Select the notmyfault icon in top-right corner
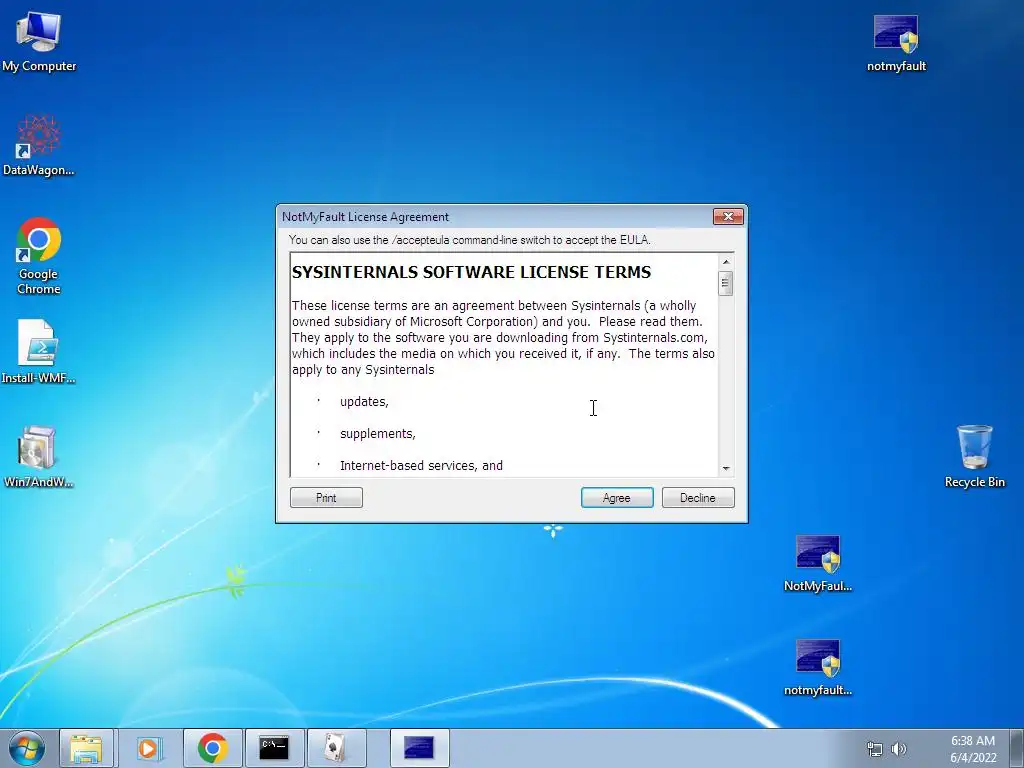This screenshot has width=1024, height=768. pyautogui.click(x=896, y=42)
